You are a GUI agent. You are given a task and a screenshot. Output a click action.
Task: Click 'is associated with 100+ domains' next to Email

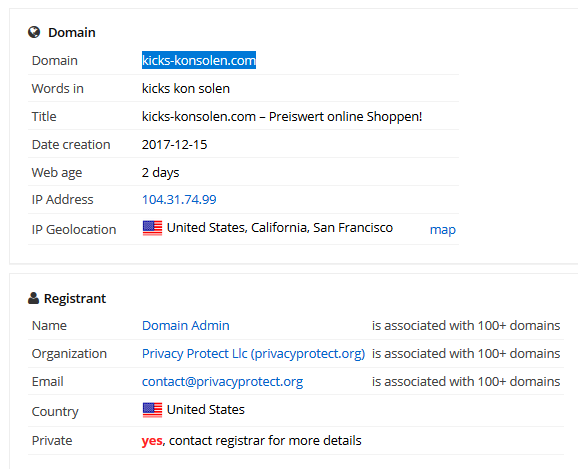pyautogui.click(x=466, y=382)
